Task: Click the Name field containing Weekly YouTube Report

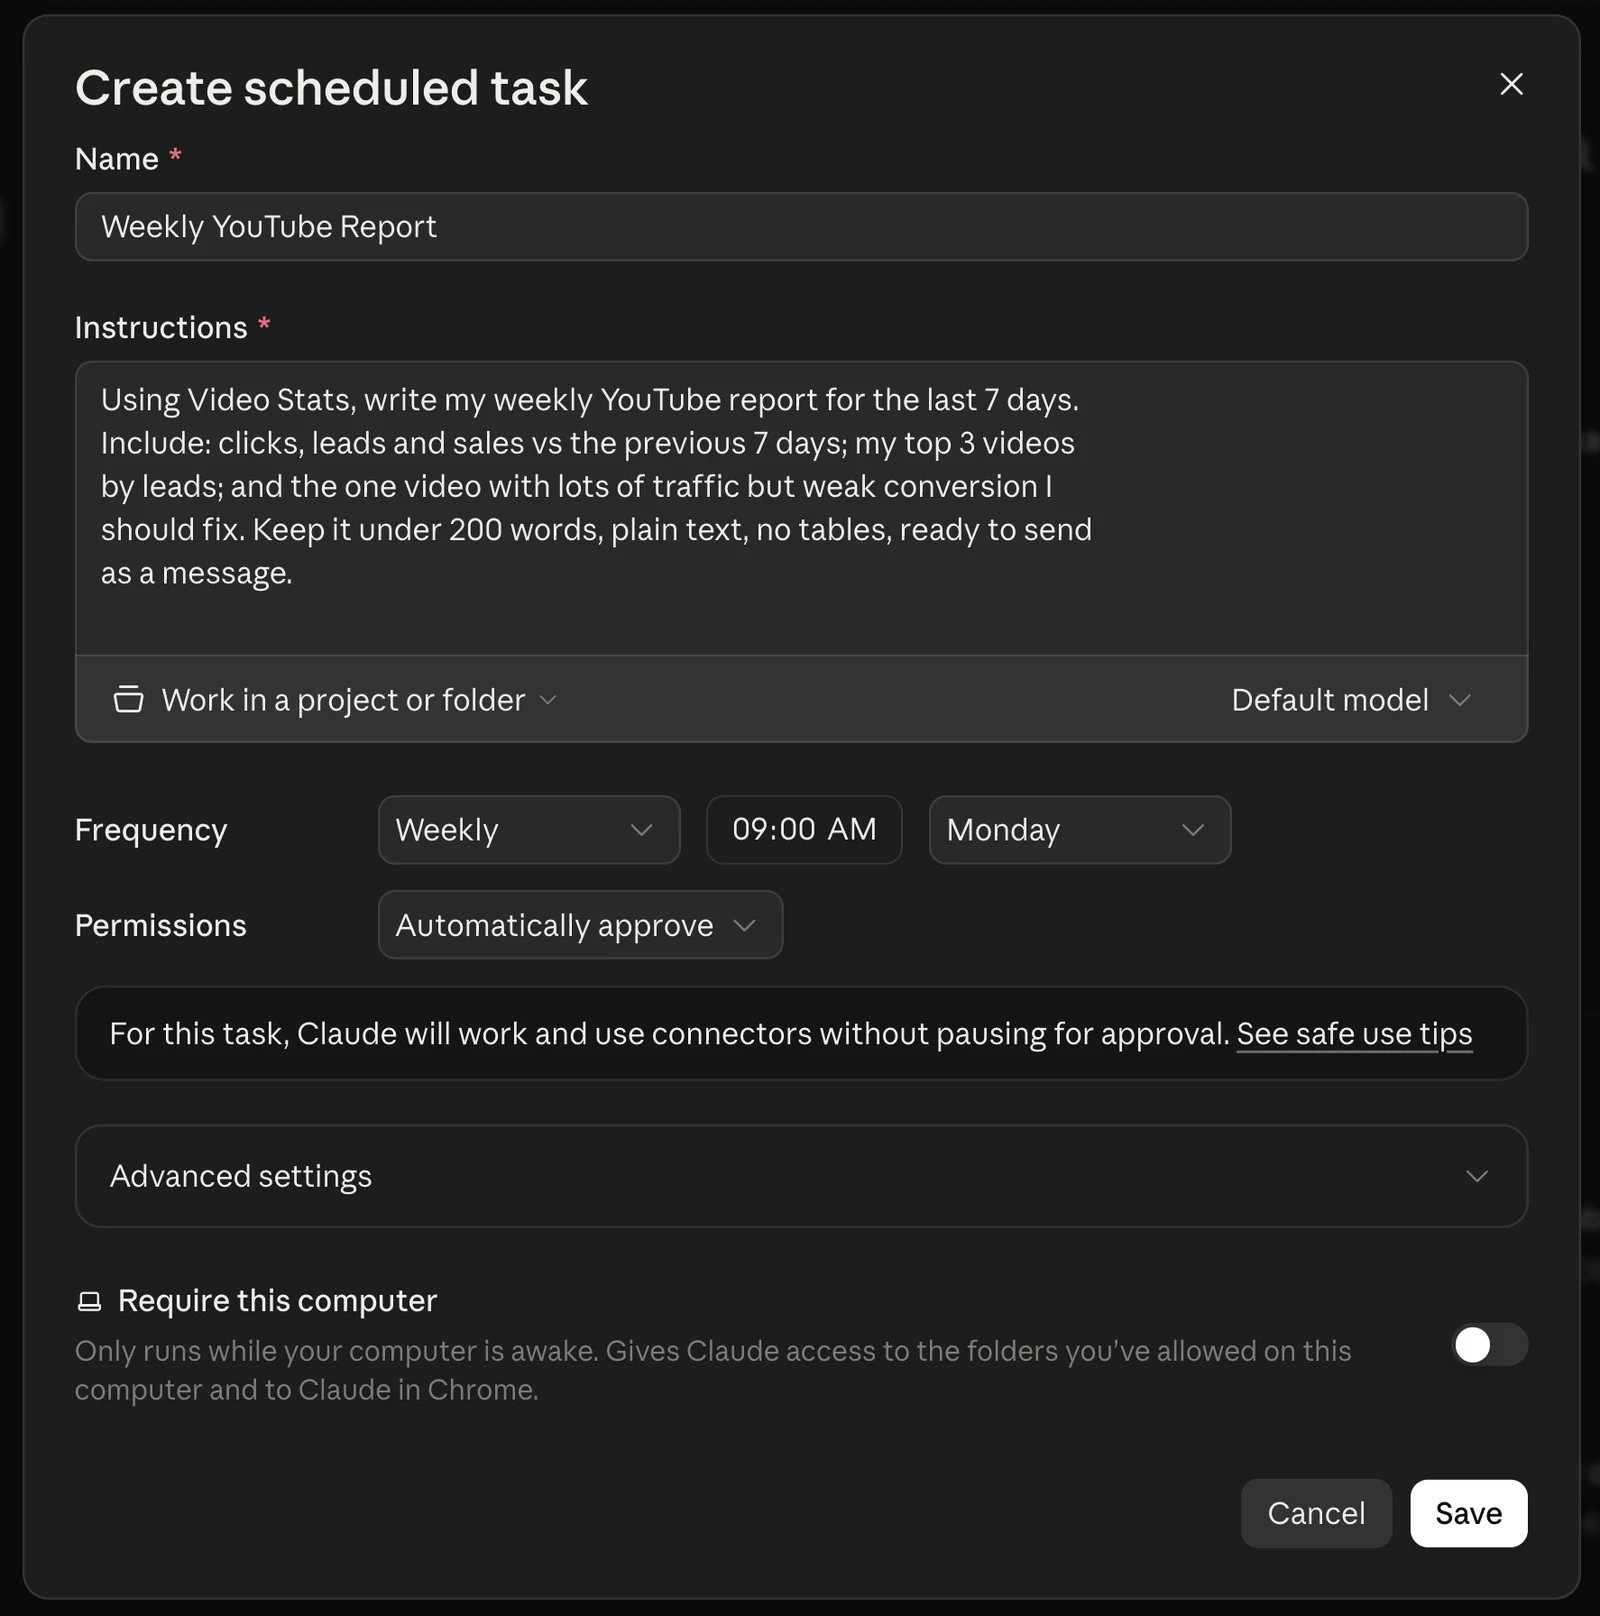Action: pyautogui.click(x=801, y=227)
